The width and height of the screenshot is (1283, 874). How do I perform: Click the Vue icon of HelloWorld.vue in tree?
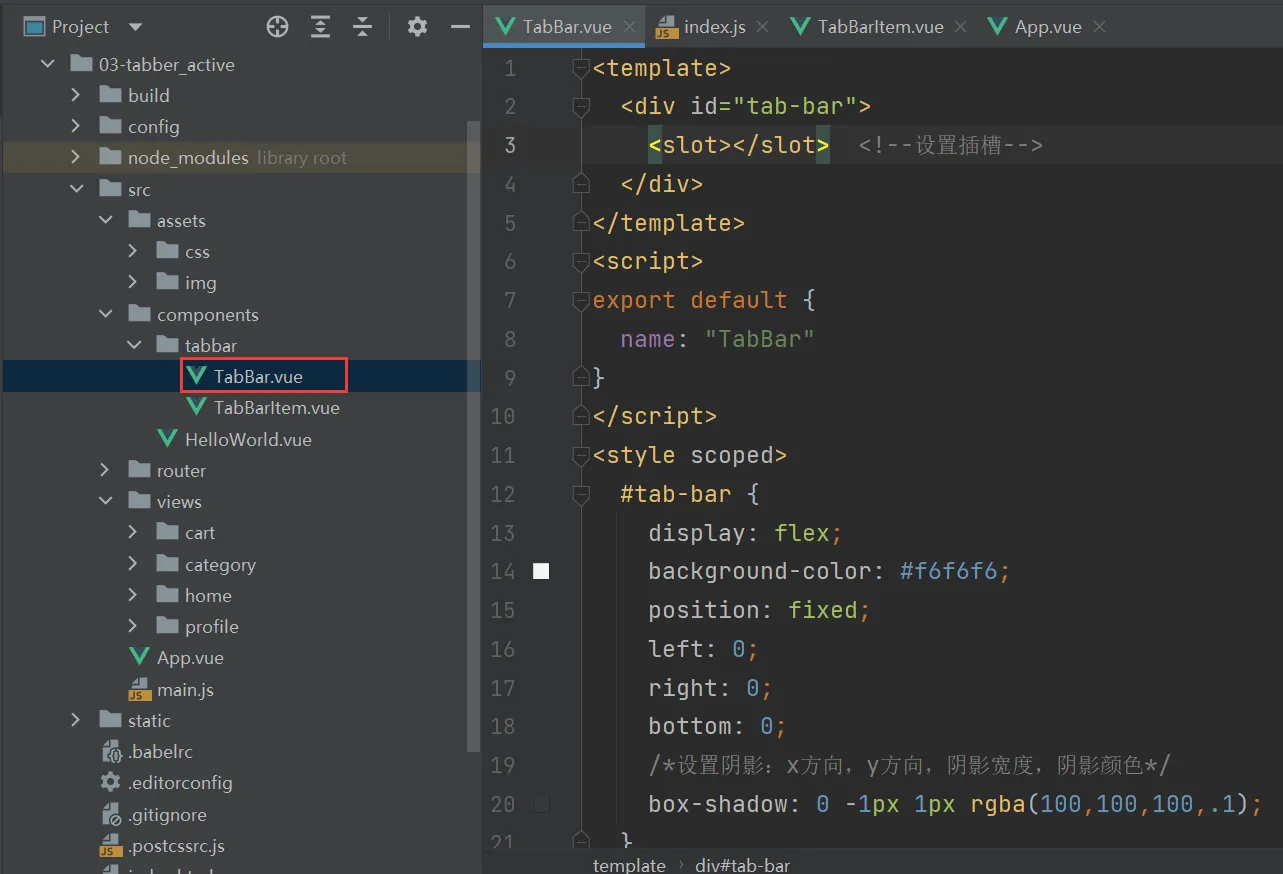click(168, 438)
